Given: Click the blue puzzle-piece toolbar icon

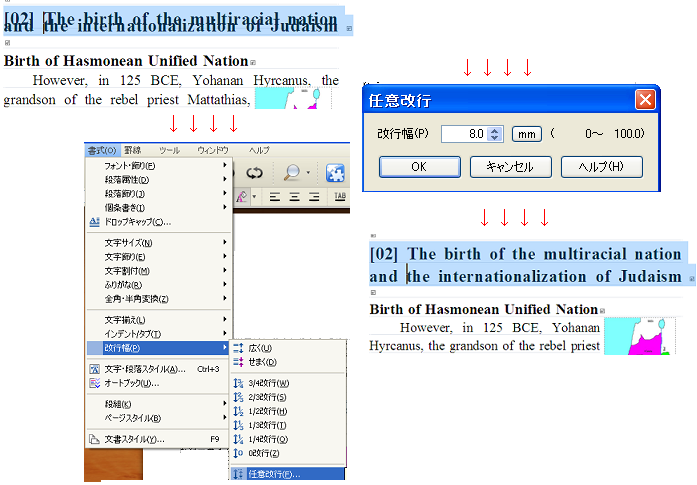Looking at the screenshot, I should pyautogui.click(x=335, y=172).
